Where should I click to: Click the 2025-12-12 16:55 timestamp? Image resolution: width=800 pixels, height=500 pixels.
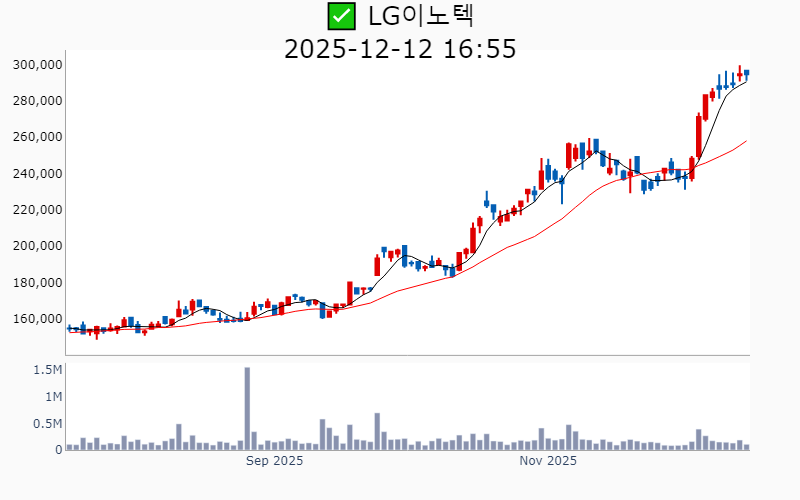[400, 48]
